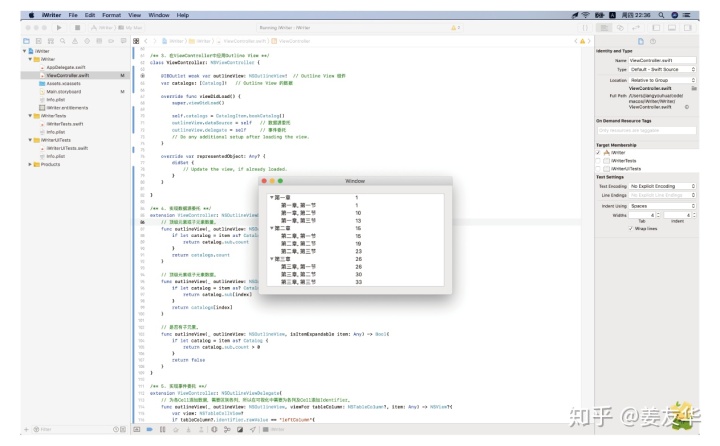The image size is (720, 446).
Task: Open the Text Encoding dropdown
Action: click(x=662, y=186)
